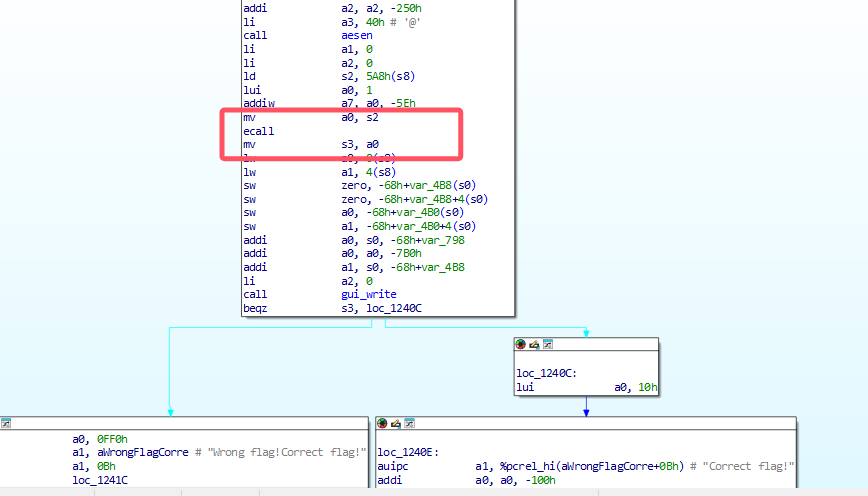The image size is (868, 496).
Task: Click the "Correct flag!" string comment
Action: (x=748, y=467)
